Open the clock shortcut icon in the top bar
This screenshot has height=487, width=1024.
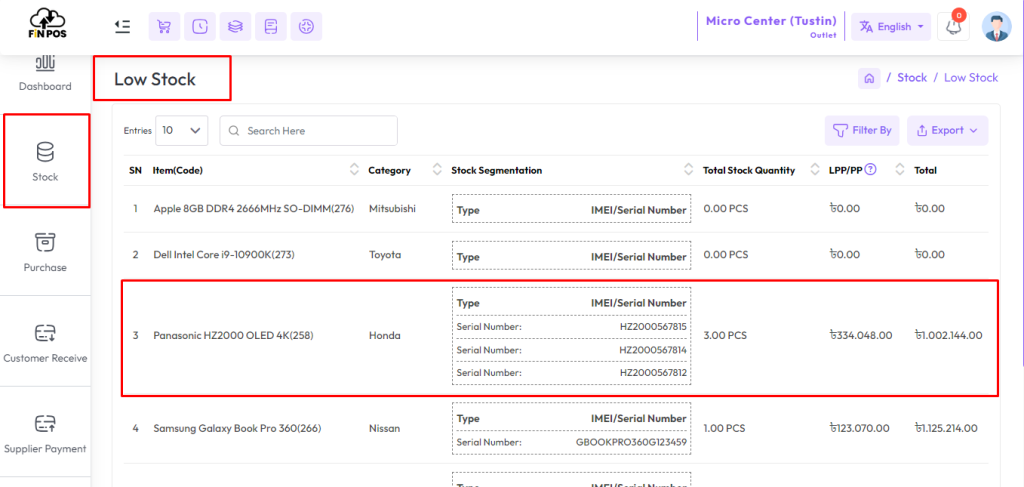tap(200, 26)
